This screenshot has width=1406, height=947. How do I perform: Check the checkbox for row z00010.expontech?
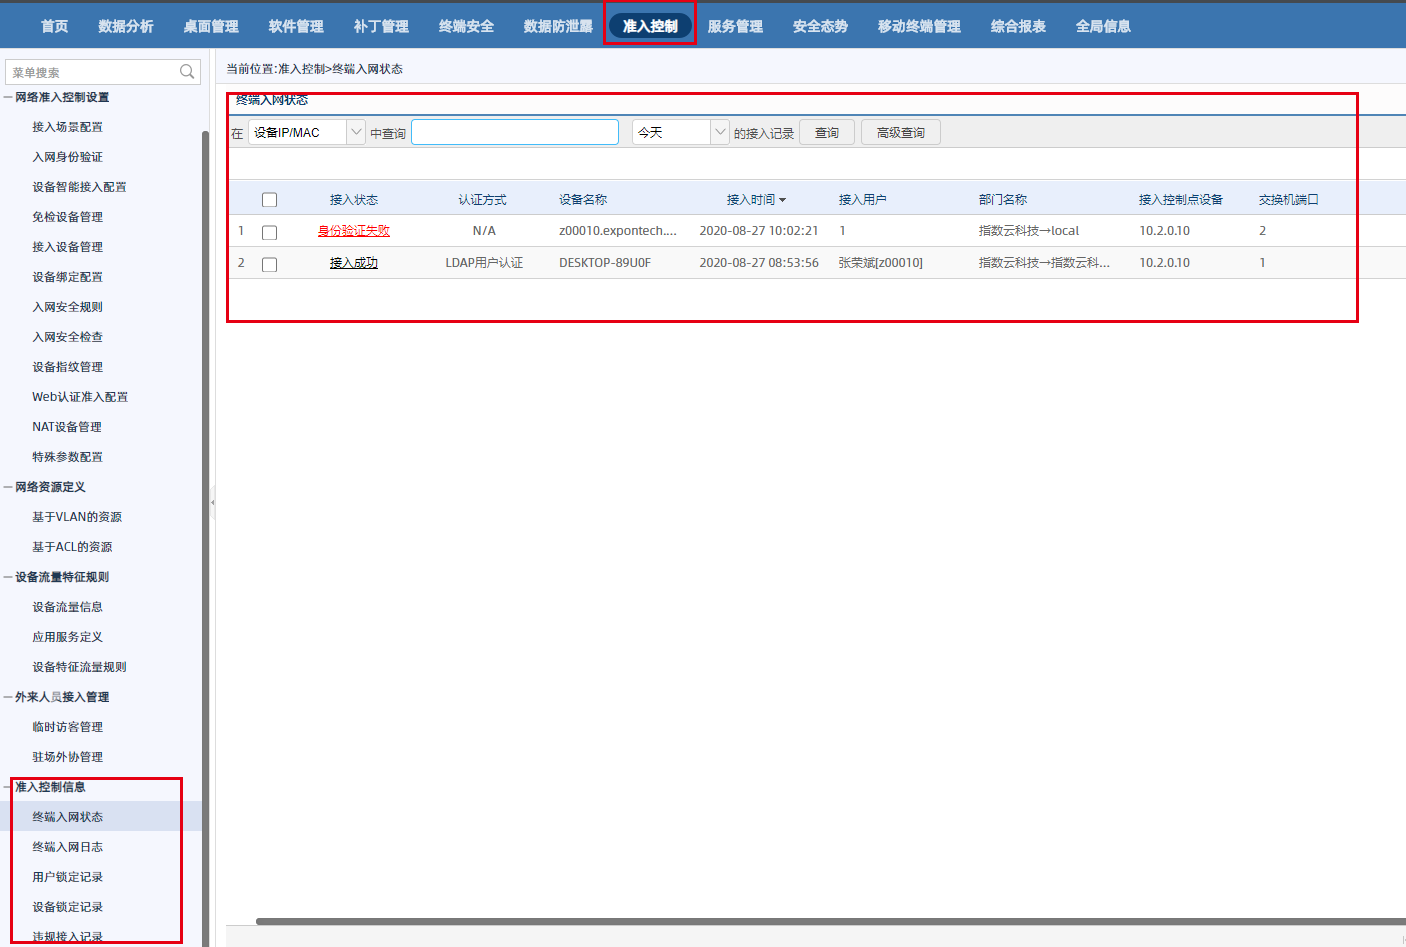[x=269, y=232]
